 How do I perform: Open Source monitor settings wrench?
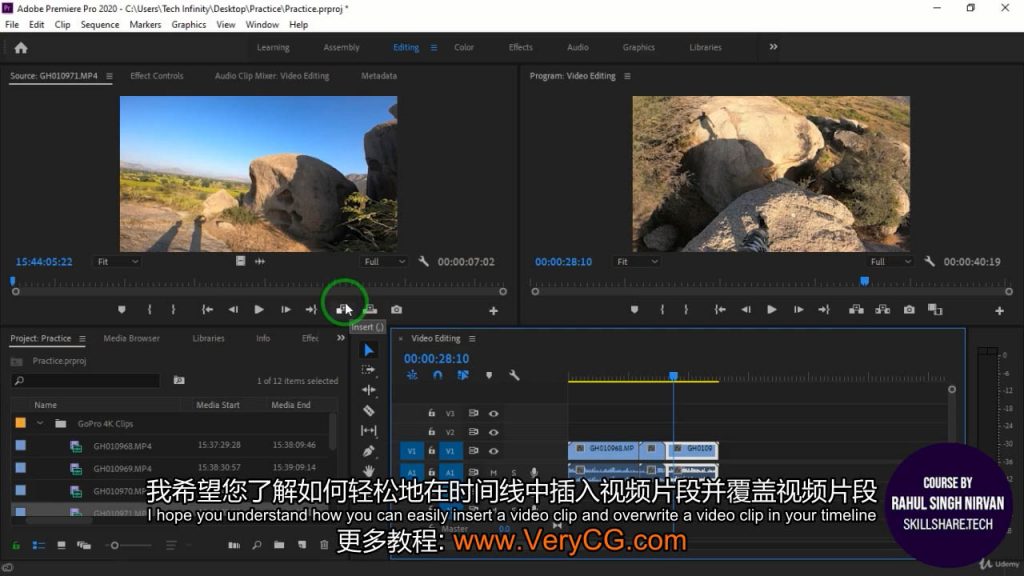coord(423,261)
